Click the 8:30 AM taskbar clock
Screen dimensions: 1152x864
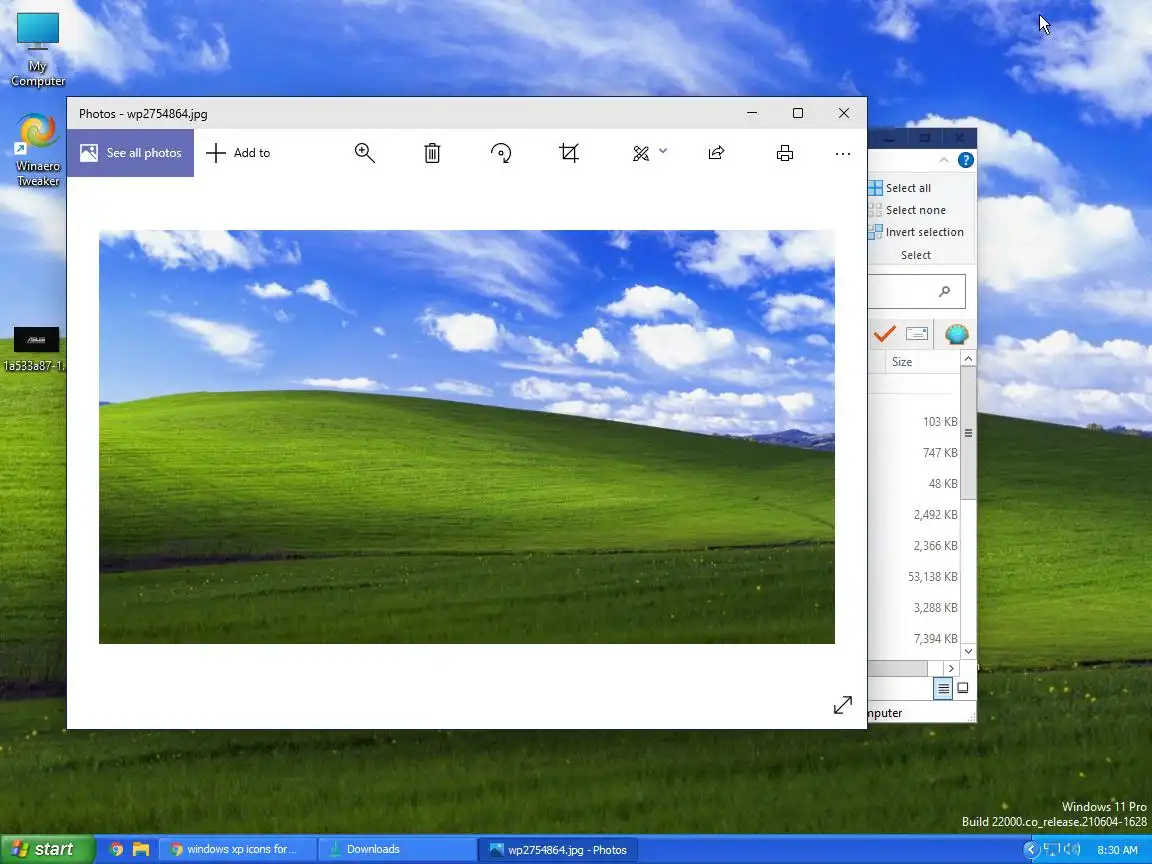1117,849
